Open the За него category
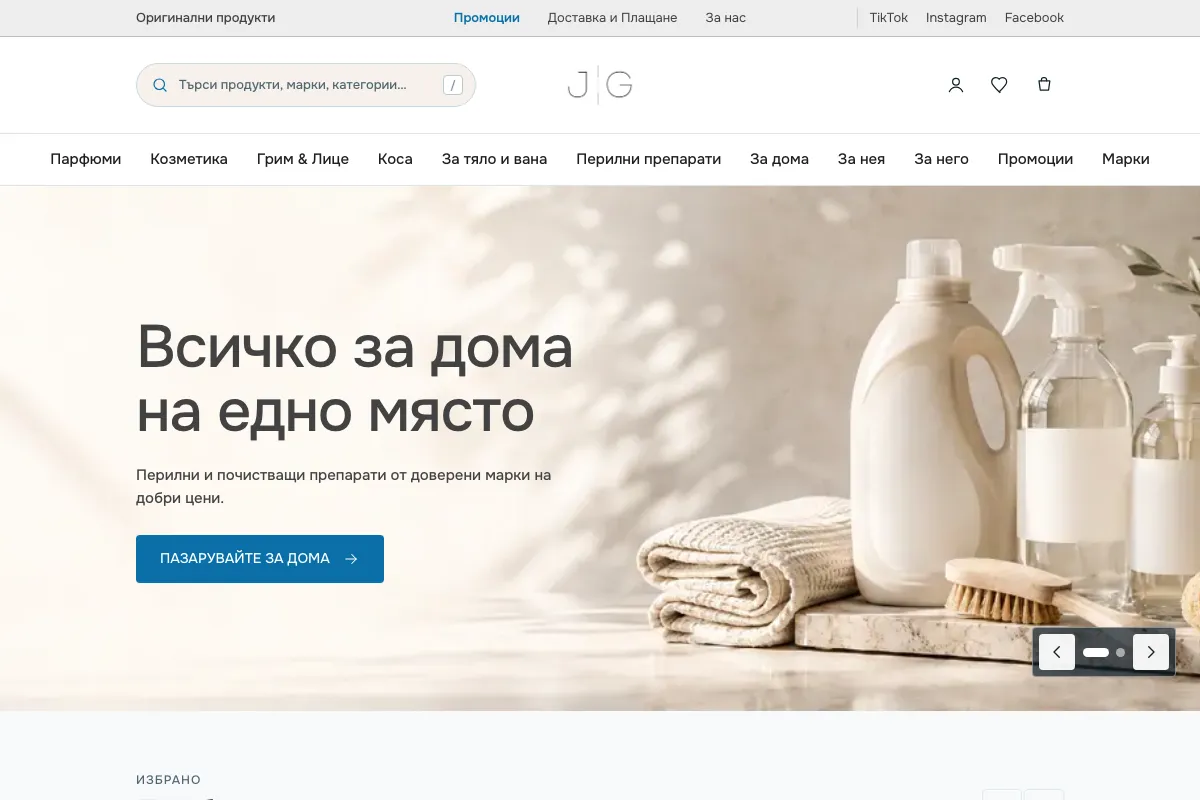The height and width of the screenshot is (800, 1200). (941, 159)
